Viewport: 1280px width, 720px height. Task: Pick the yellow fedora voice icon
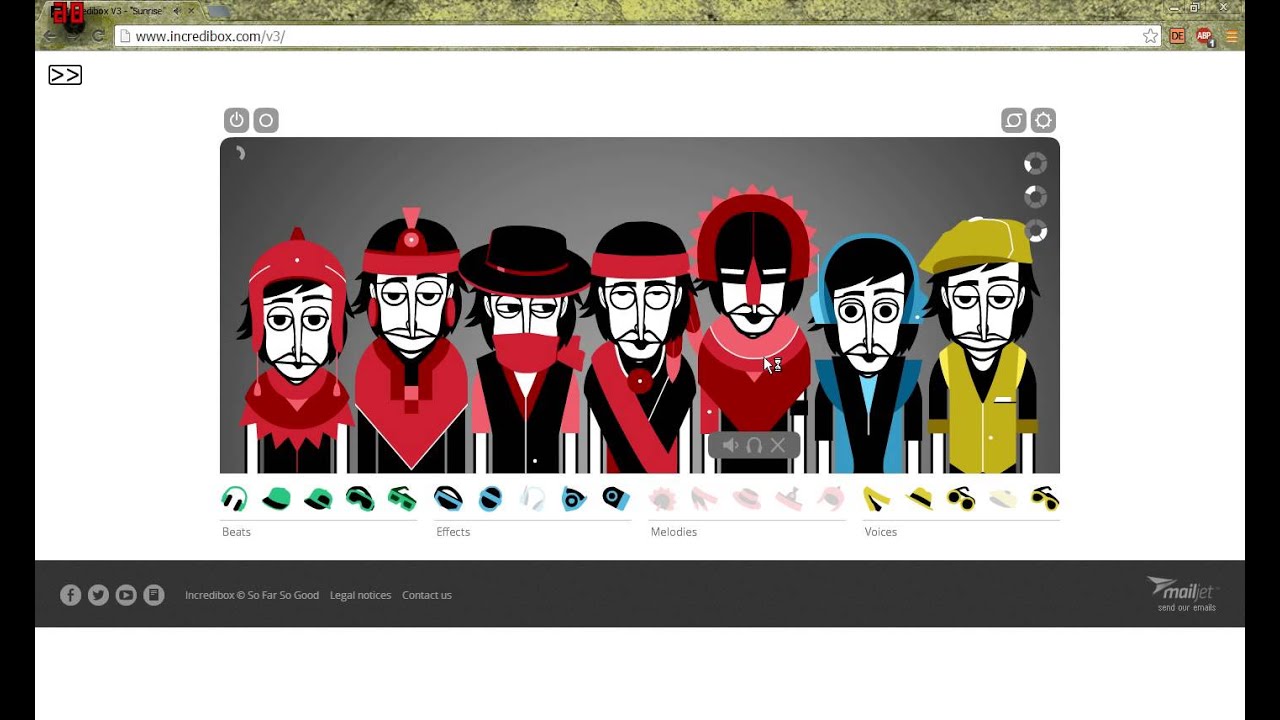tap(919, 498)
